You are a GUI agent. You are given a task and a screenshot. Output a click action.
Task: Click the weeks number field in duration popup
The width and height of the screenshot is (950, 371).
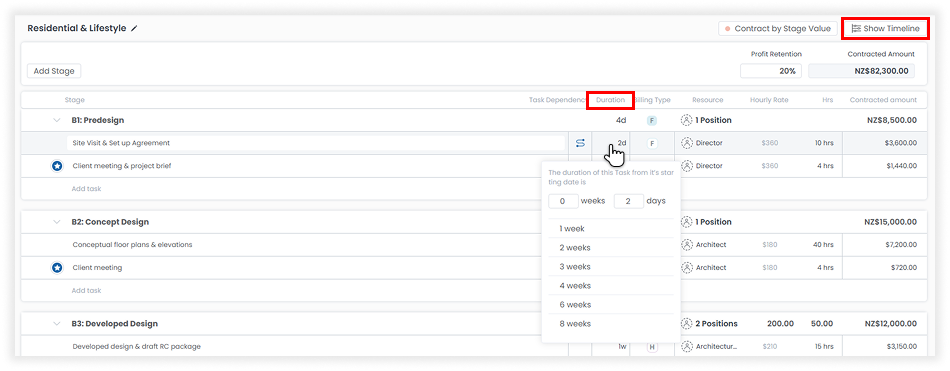coord(563,201)
